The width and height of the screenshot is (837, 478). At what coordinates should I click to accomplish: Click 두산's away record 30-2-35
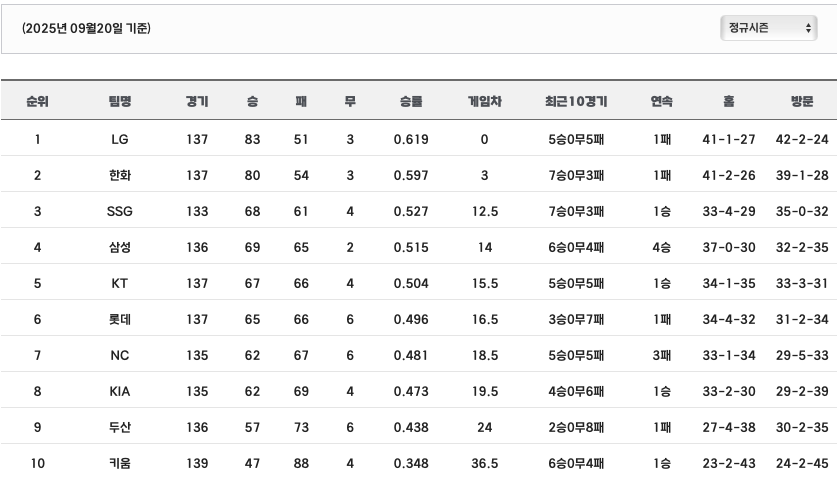pyautogui.click(x=802, y=427)
